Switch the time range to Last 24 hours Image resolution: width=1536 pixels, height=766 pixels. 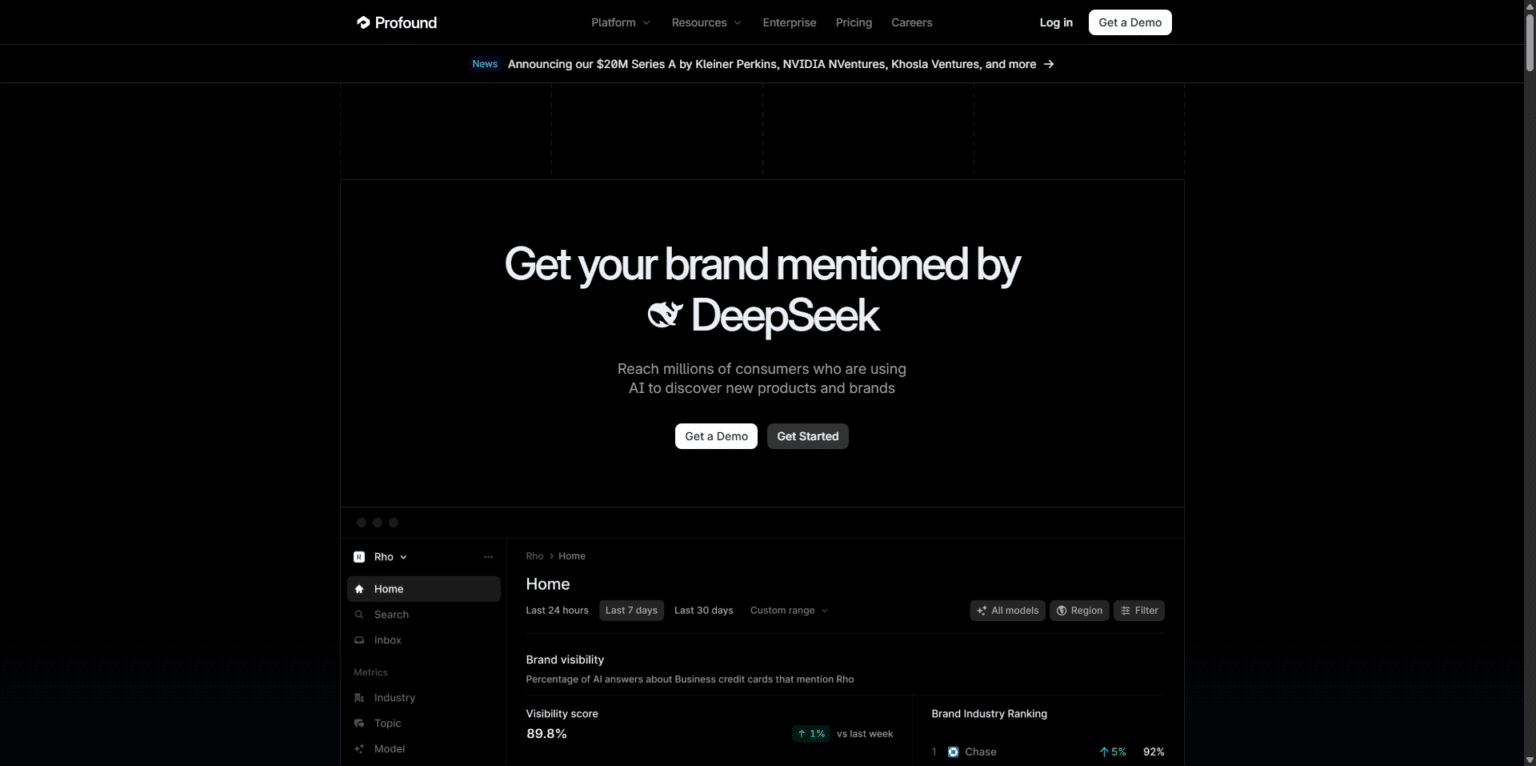tap(557, 610)
